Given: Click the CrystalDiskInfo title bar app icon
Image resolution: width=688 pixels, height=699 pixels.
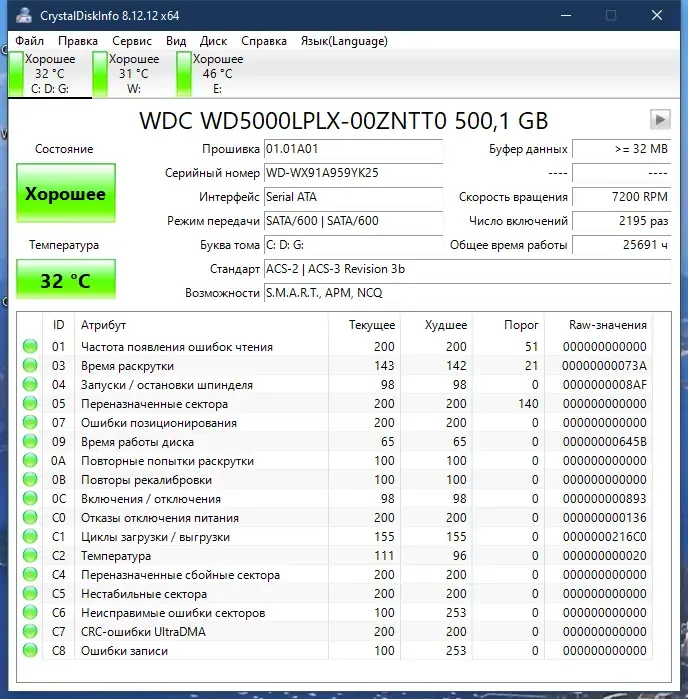Looking at the screenshot, I should (24, 15).
